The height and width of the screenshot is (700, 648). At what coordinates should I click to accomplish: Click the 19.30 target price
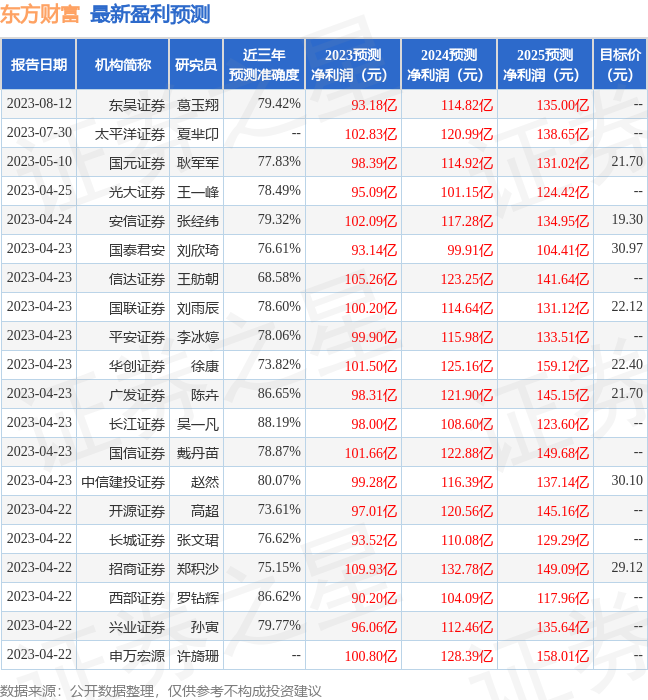click(x=627, y=219)
